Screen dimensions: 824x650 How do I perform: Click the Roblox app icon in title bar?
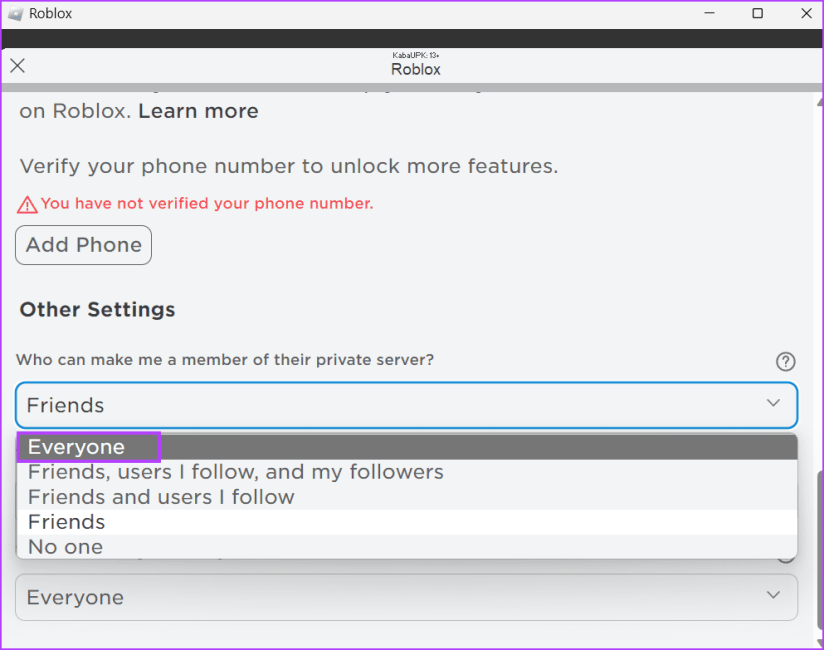(15, 14)
